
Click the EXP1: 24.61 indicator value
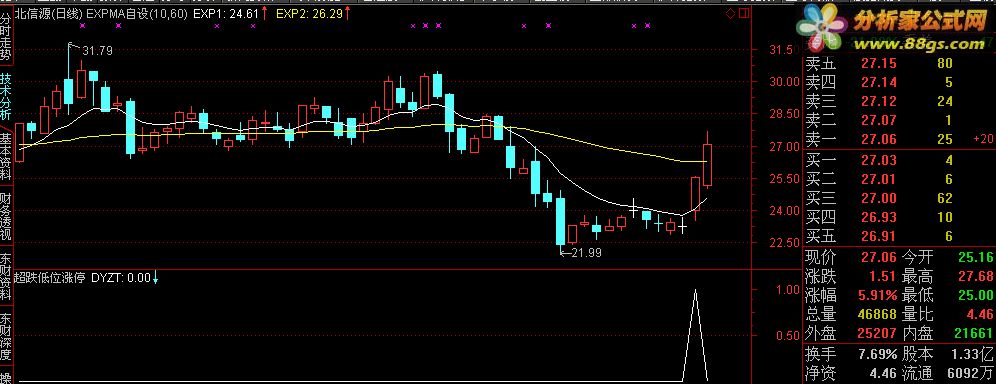click(225, 13)
